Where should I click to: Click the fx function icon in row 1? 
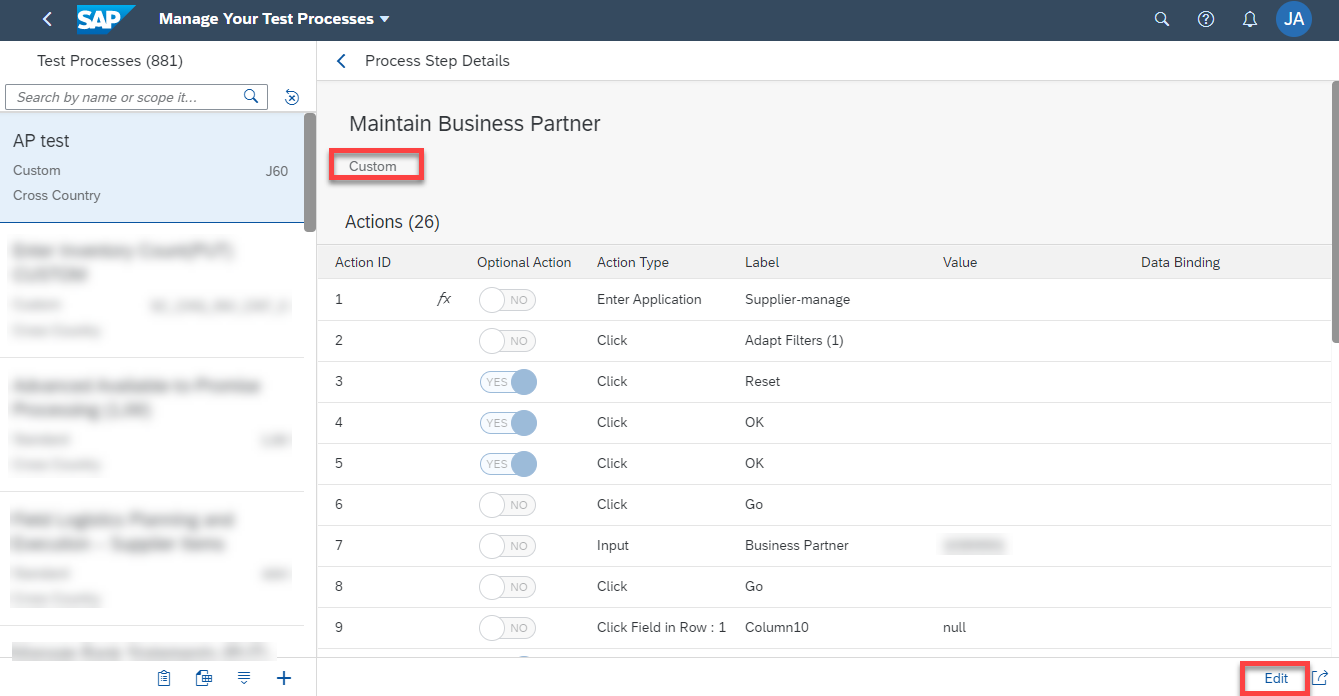coord(445,299)
